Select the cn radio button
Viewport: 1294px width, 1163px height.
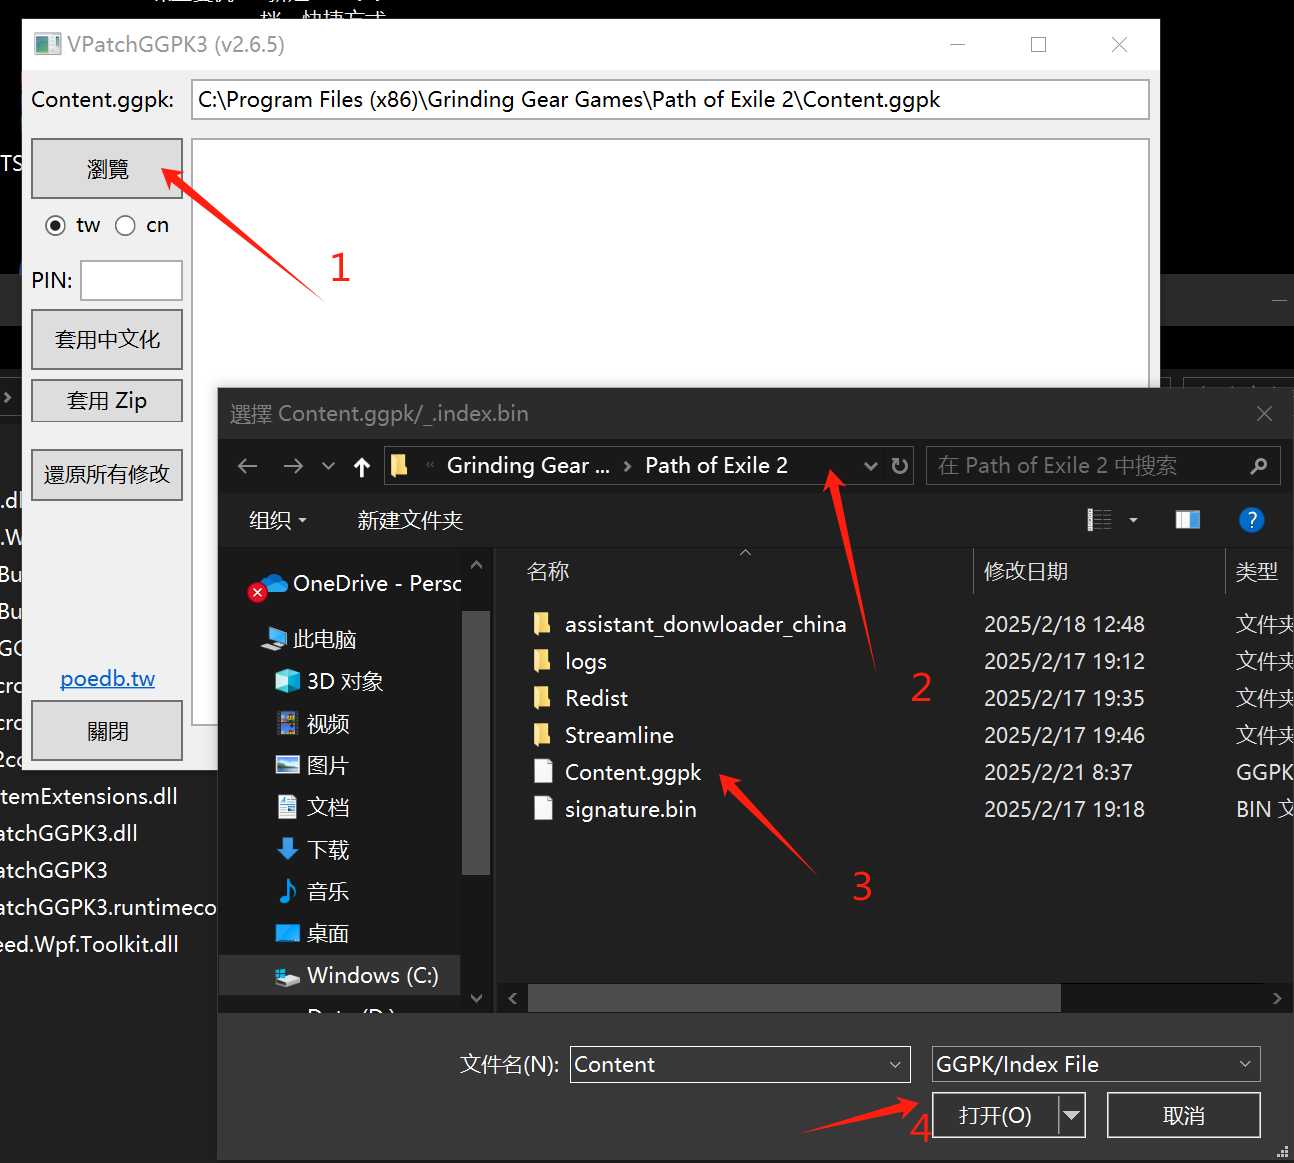pos(125,226)
